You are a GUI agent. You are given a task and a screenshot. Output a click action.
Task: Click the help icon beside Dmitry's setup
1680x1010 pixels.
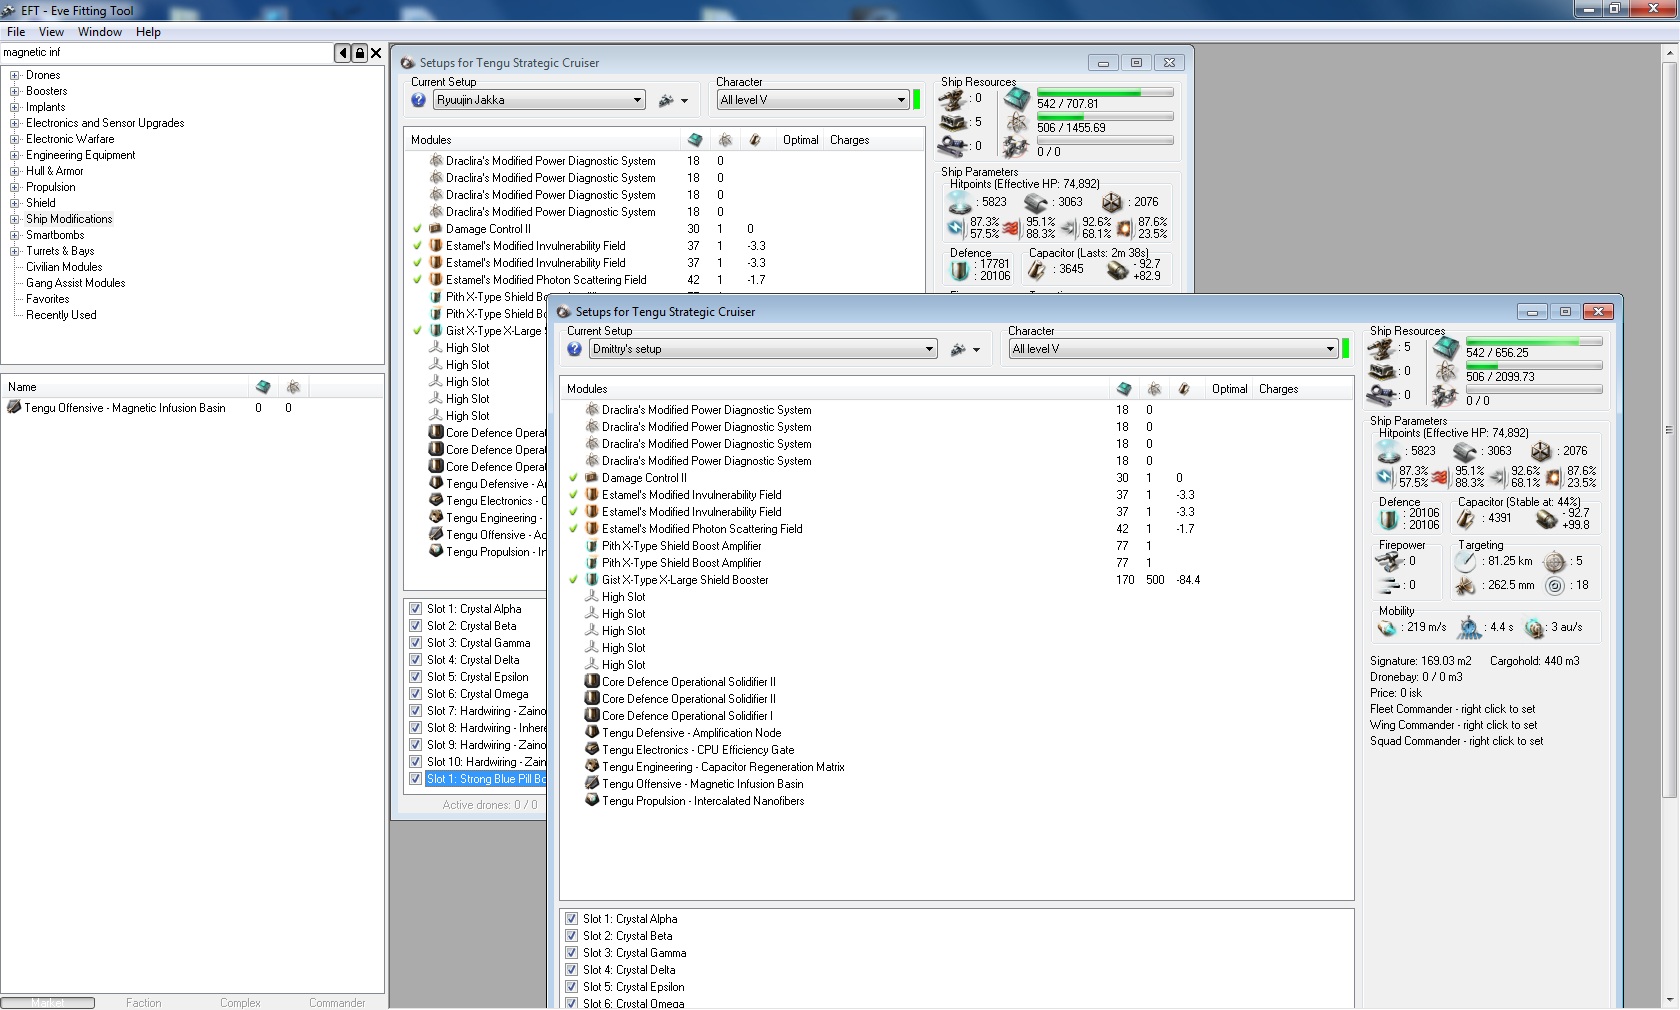tap(574, 349)
